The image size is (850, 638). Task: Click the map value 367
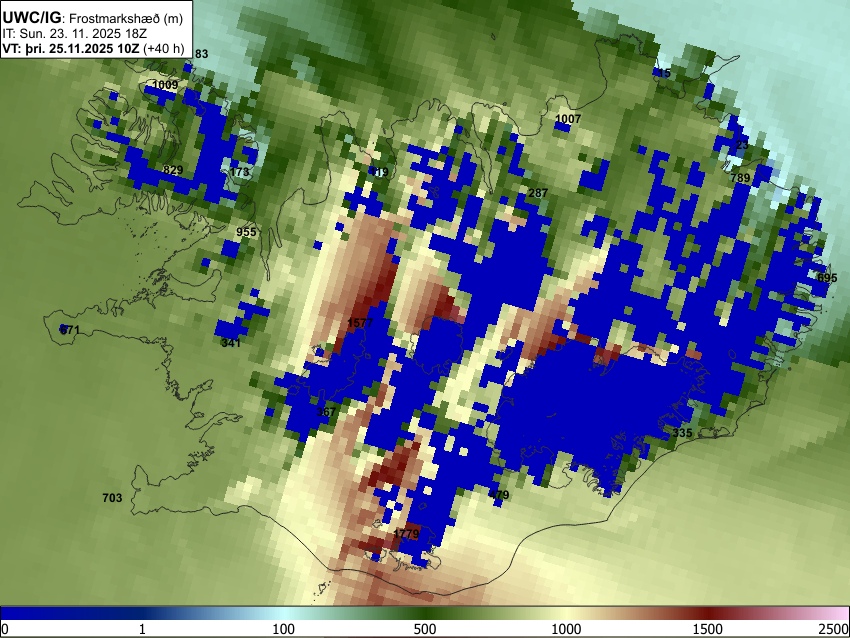coord(326,412)
